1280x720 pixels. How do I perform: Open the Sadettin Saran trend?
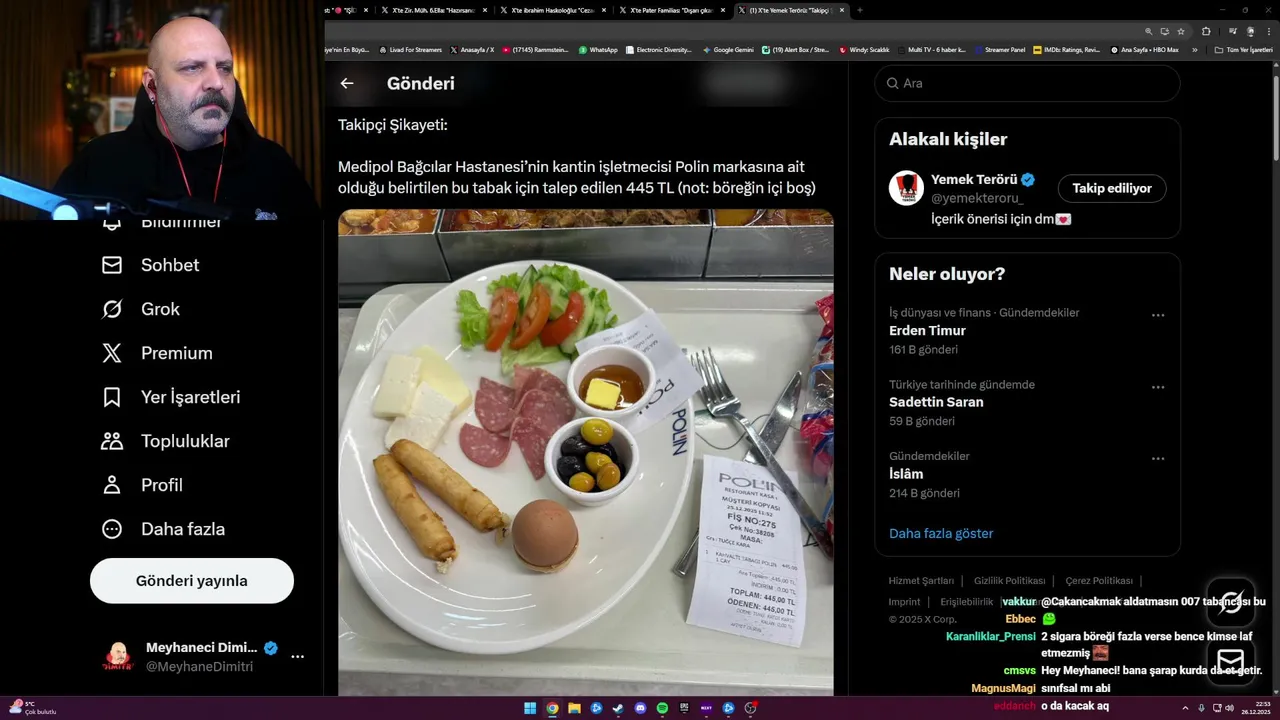[x=936, y=402]
